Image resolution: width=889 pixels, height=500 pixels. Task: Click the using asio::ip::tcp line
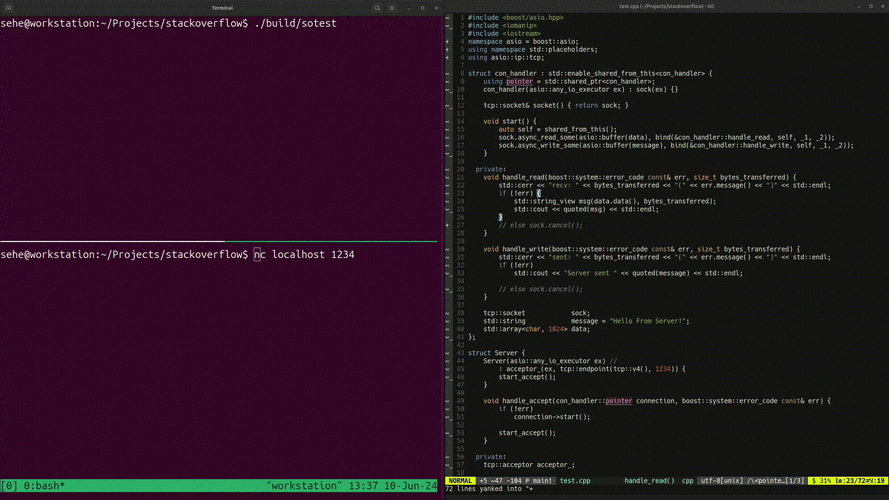coord(506,57)
